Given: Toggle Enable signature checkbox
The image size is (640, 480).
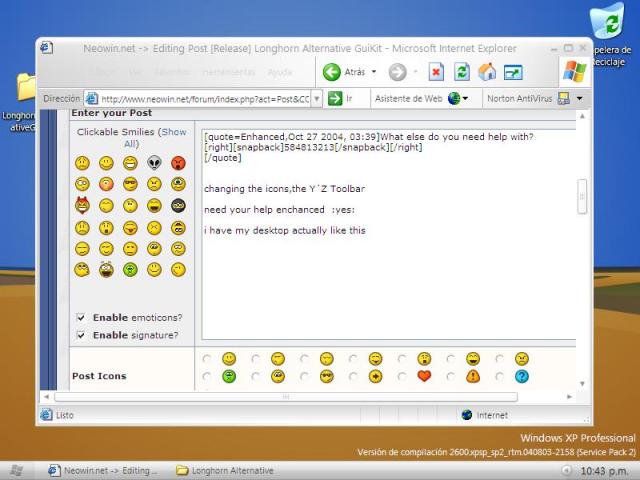Looking at the screenshot, I should [81, 335].
